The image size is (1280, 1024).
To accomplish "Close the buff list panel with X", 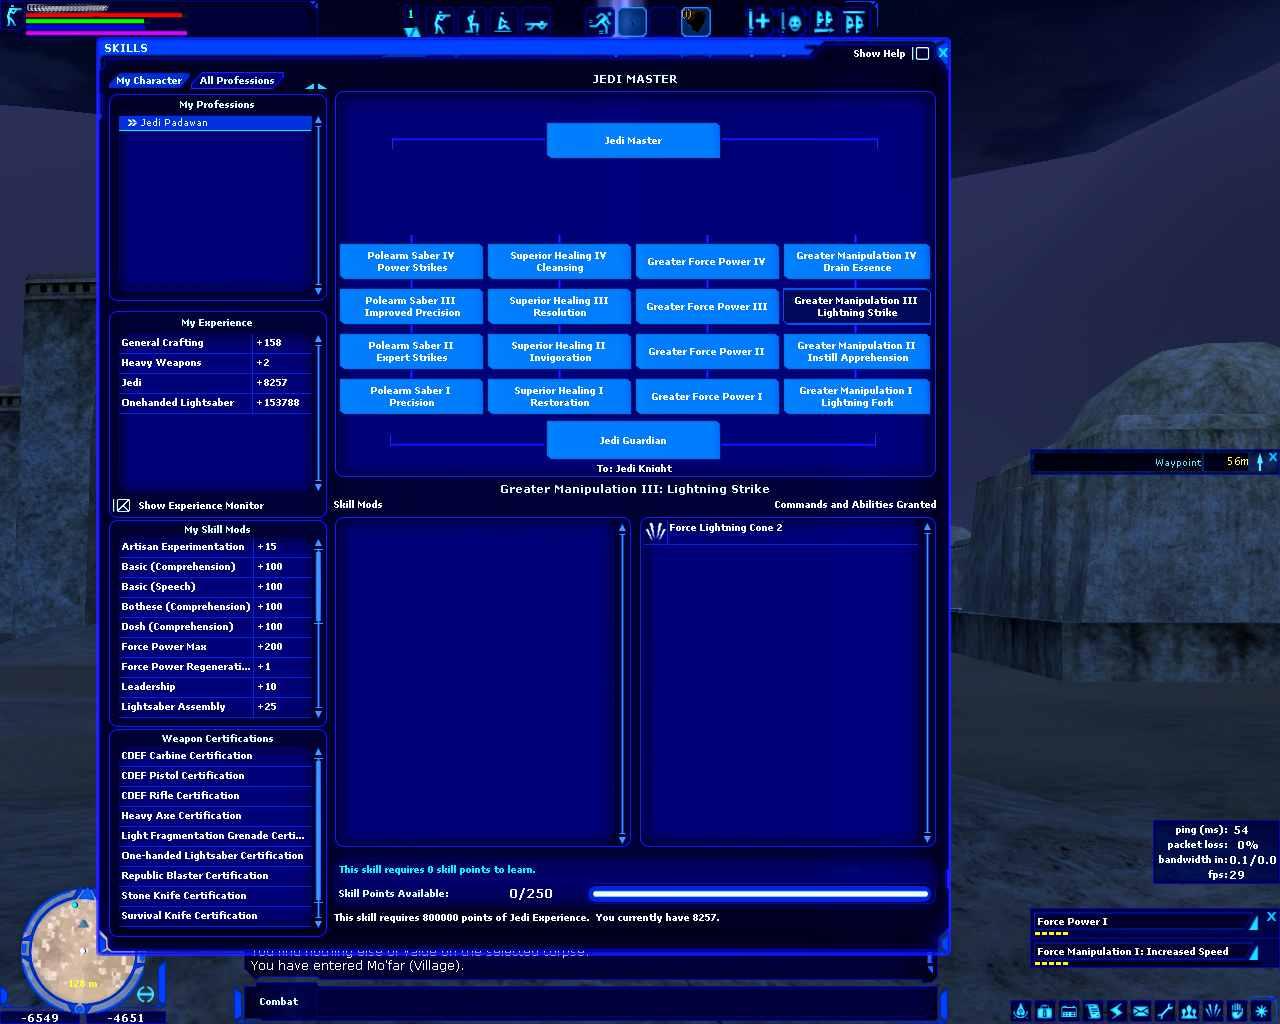I will 1271,916.
